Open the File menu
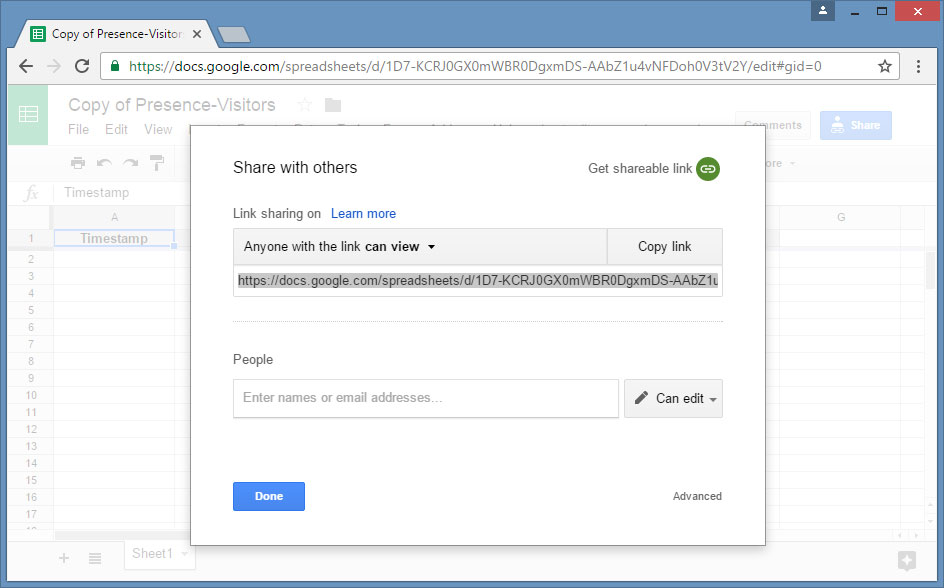Viewport: 944px width, 588px height. tap(78, 129)
